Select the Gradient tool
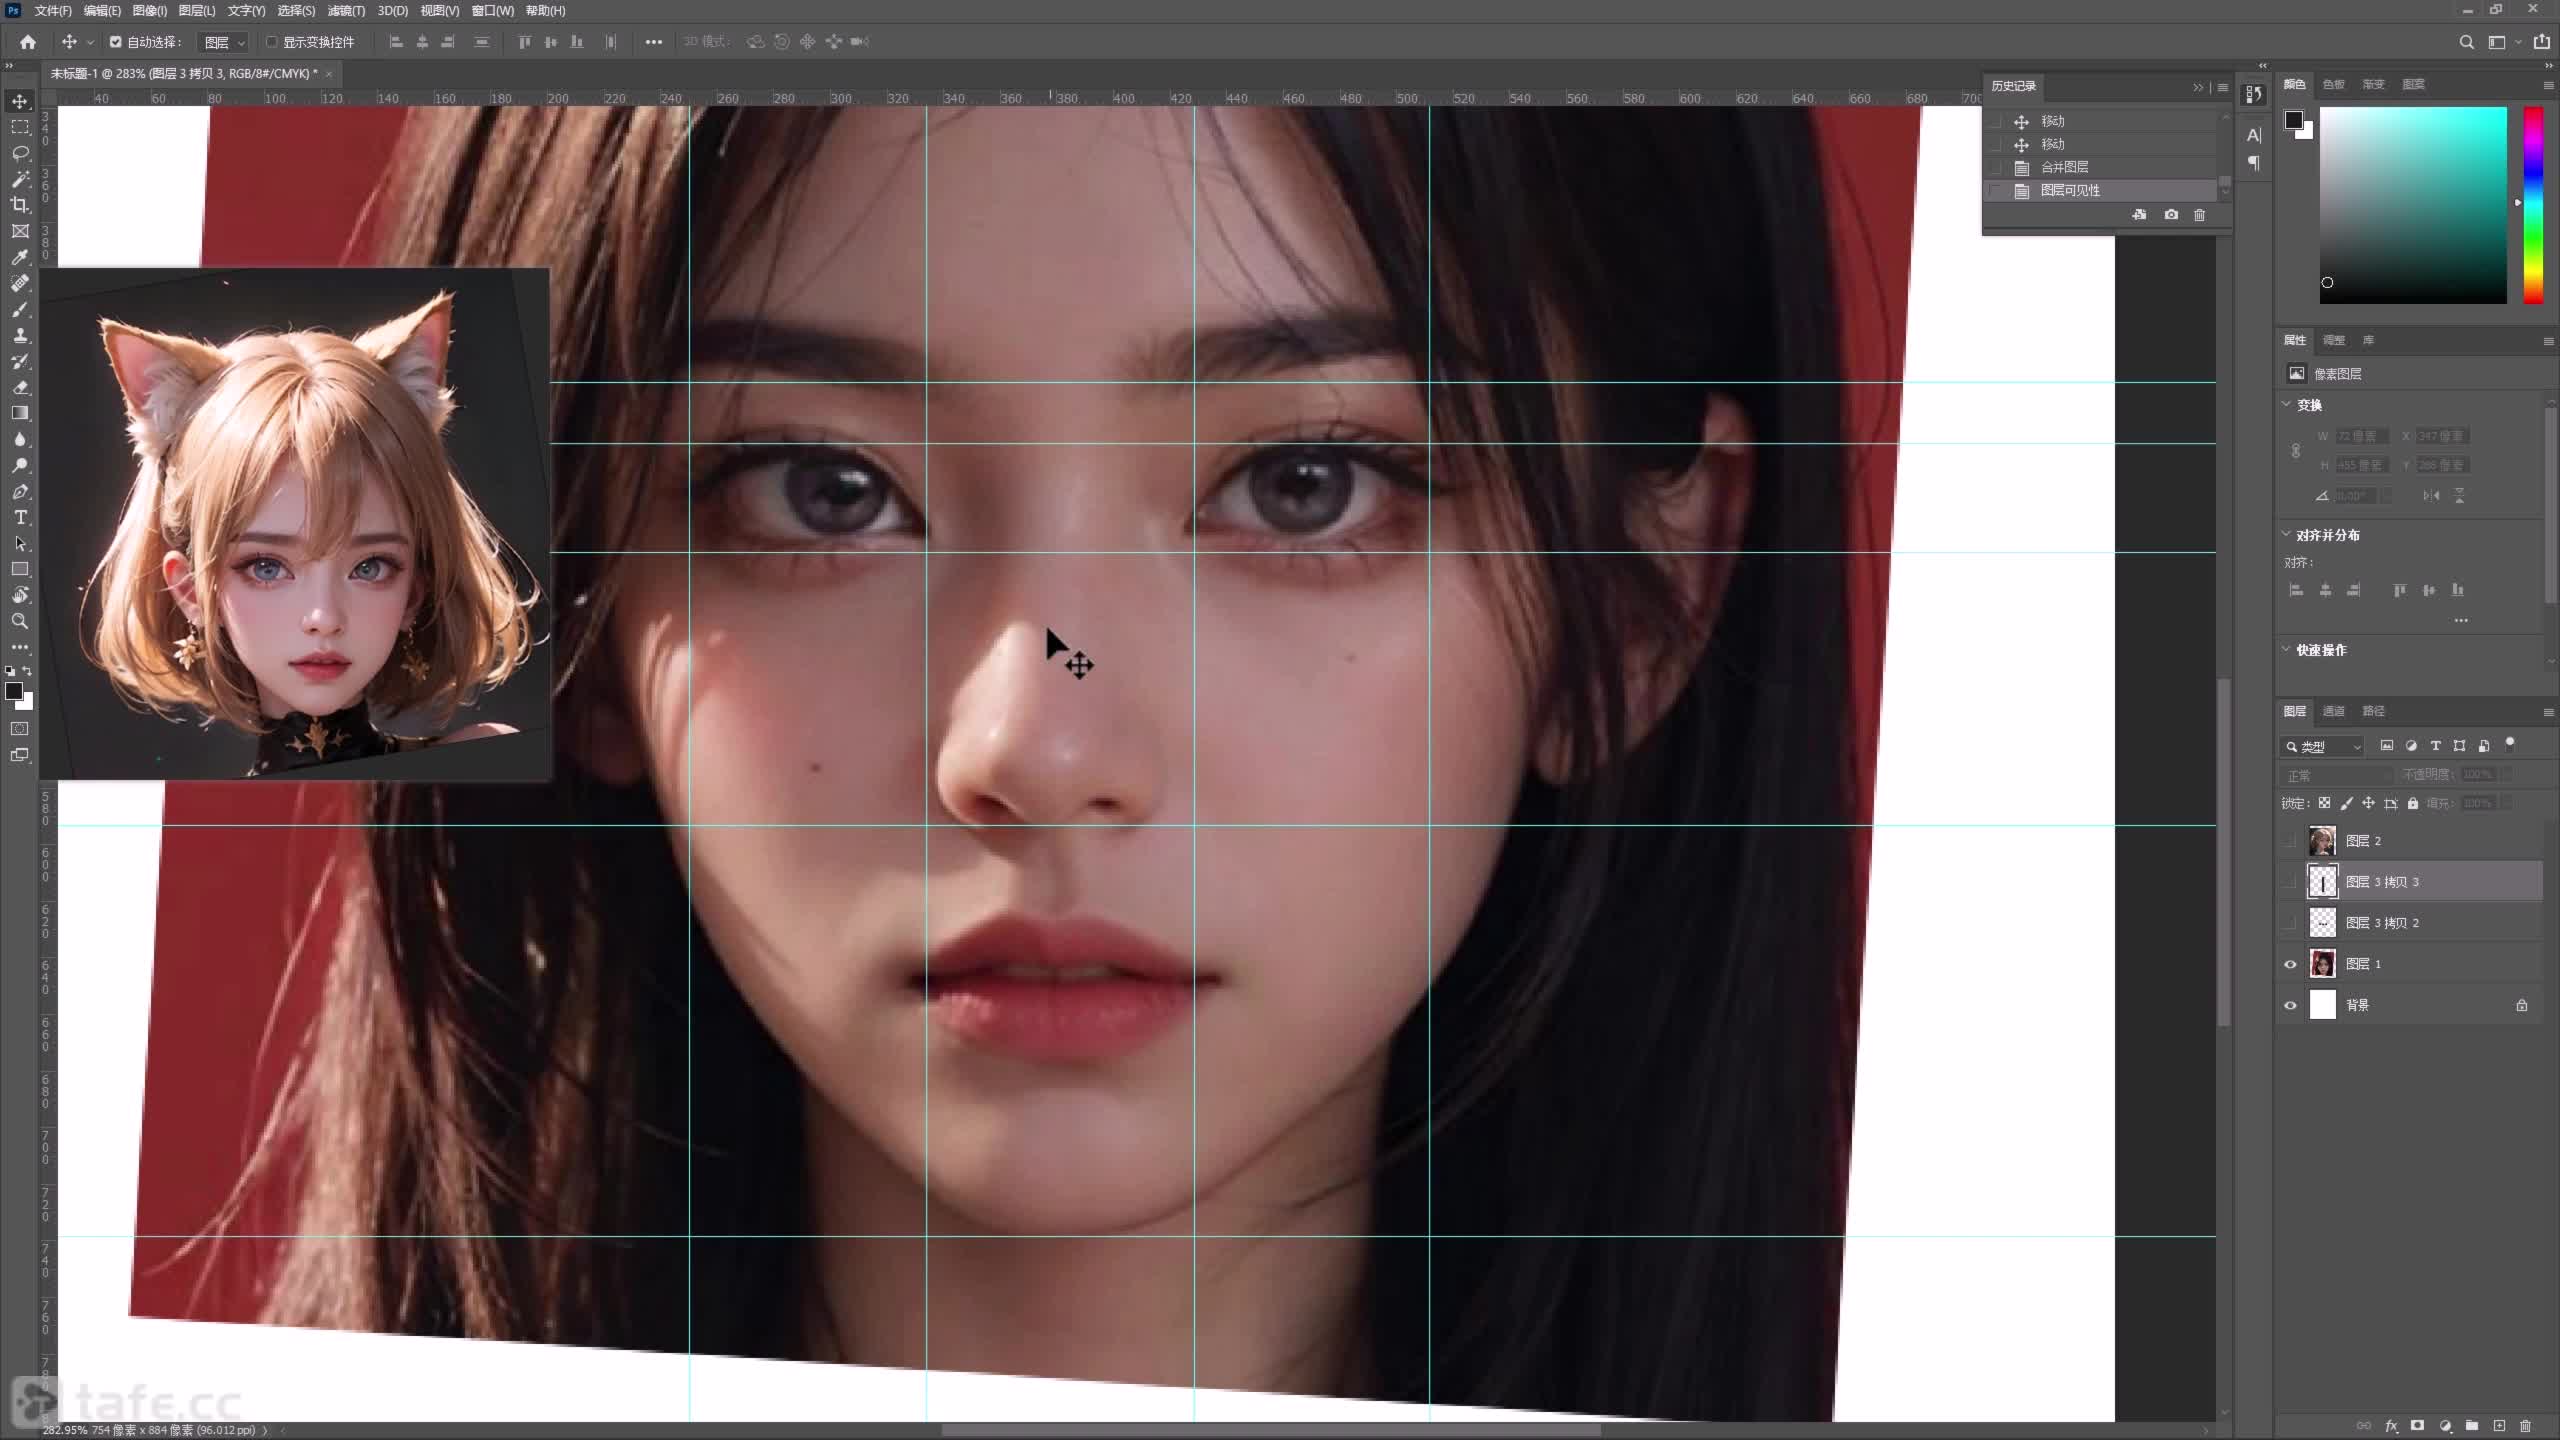Viewport: 2560px width, 1440px height. pos(20,413)
